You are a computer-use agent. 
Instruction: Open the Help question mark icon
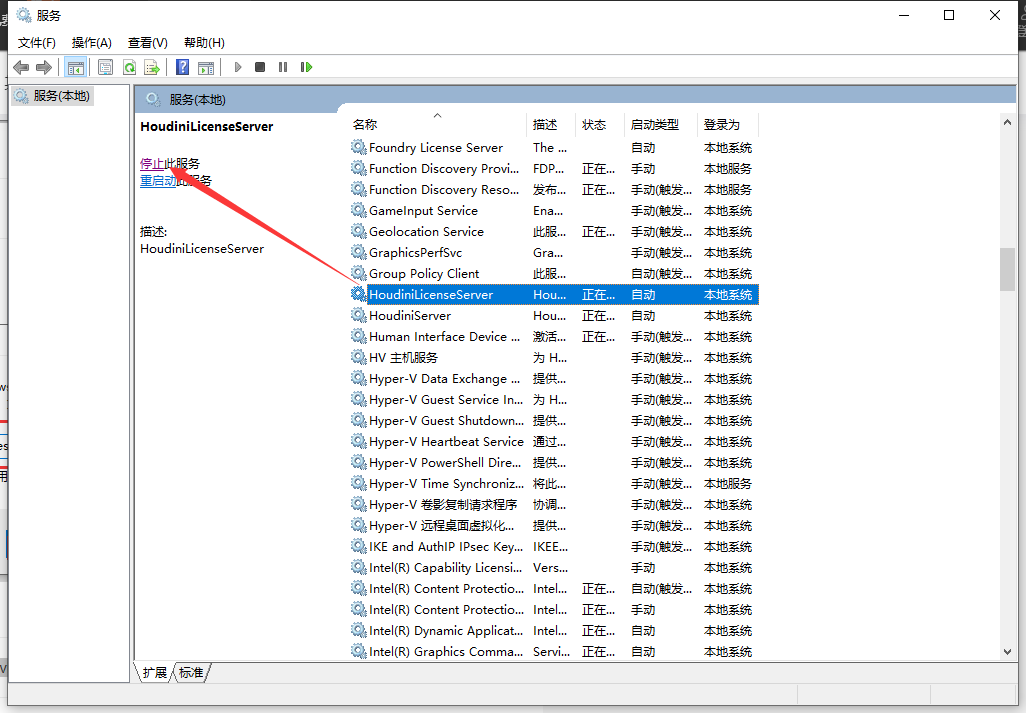(182, 67)
